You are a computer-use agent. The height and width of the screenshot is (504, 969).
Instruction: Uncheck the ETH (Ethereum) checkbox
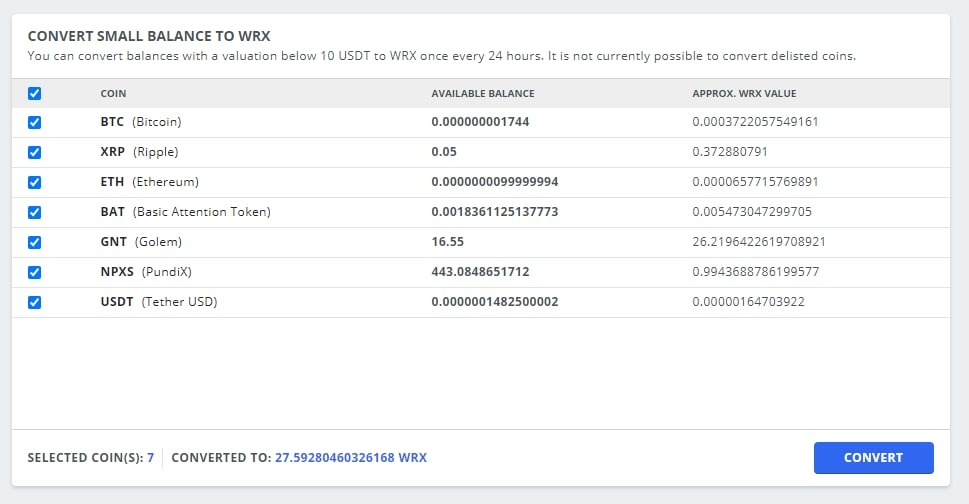[35, 182]
